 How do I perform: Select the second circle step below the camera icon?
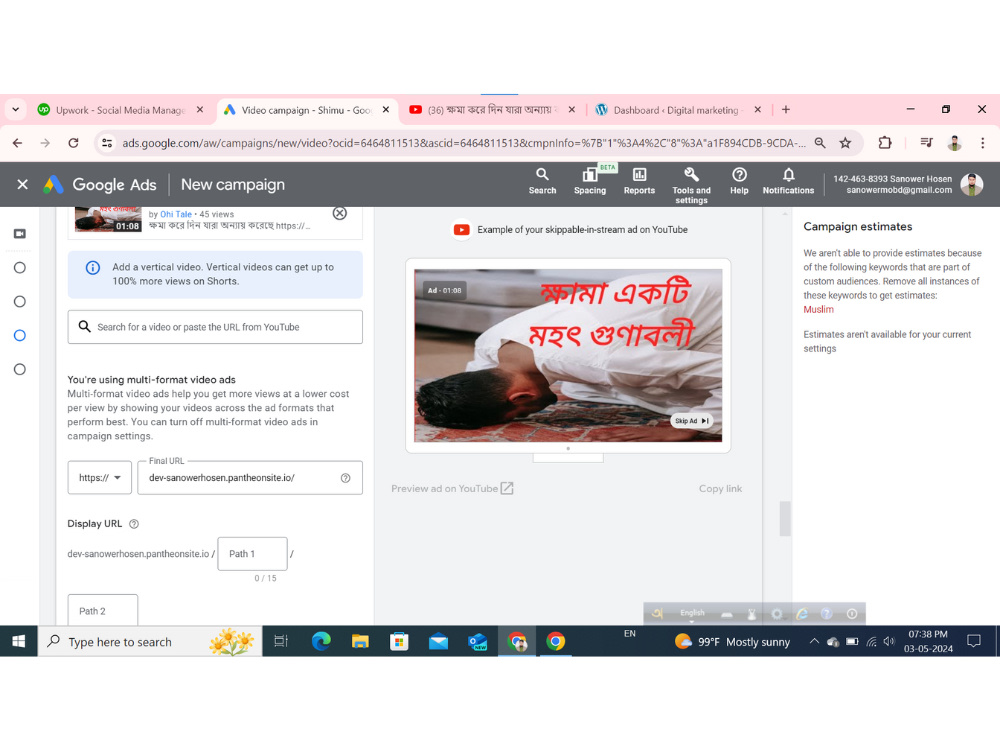click(x=20, y=302)
